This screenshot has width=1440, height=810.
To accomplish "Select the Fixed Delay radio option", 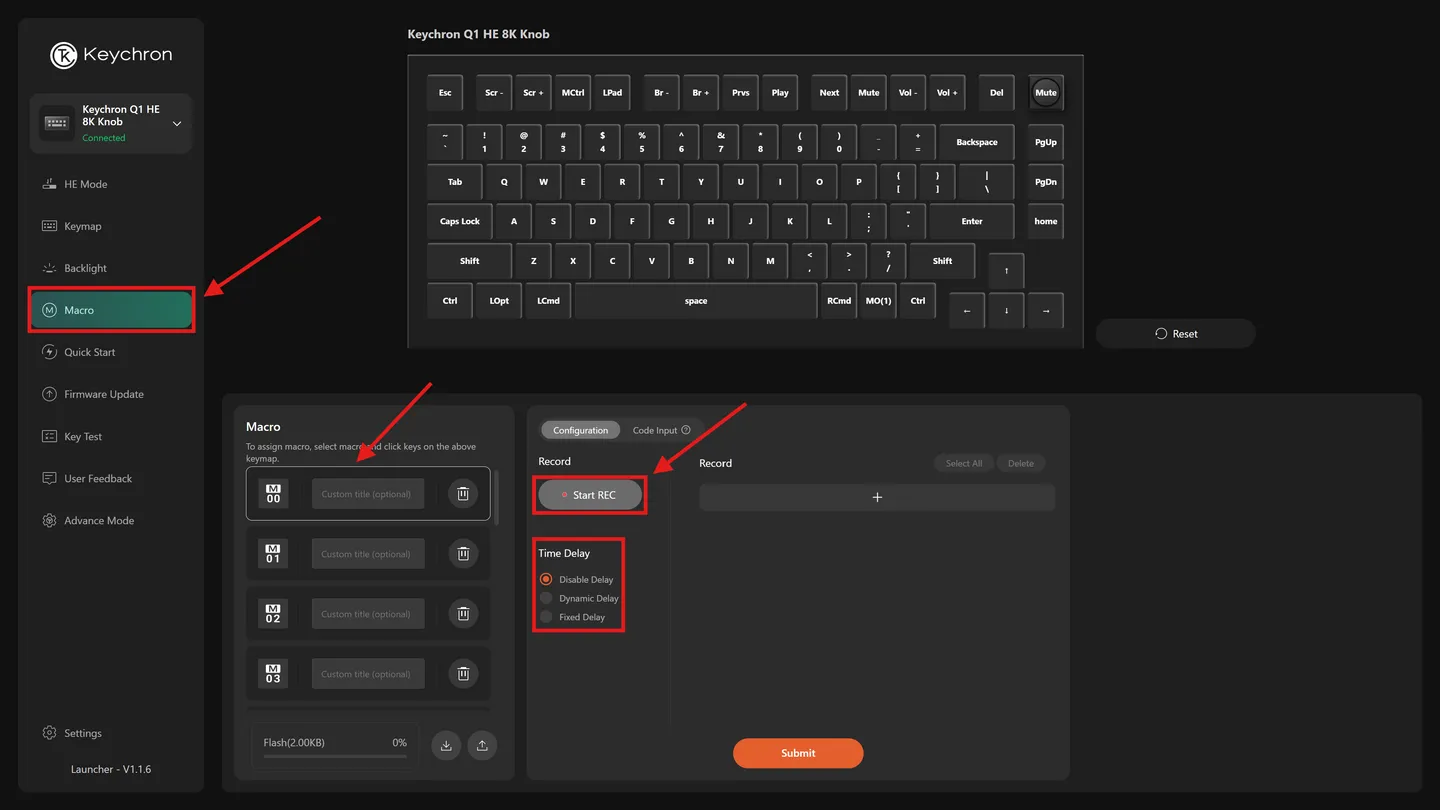I will (546, 617).
